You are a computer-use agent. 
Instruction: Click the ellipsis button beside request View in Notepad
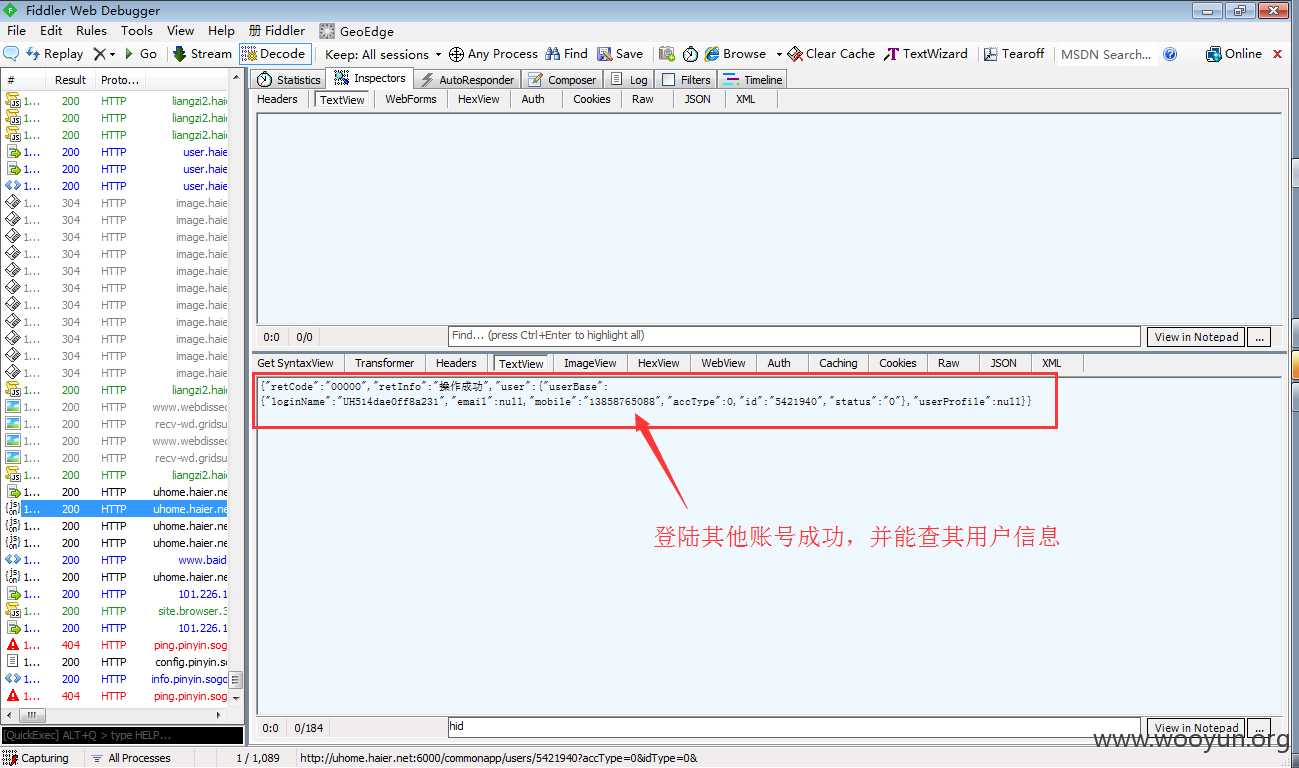1259,337
